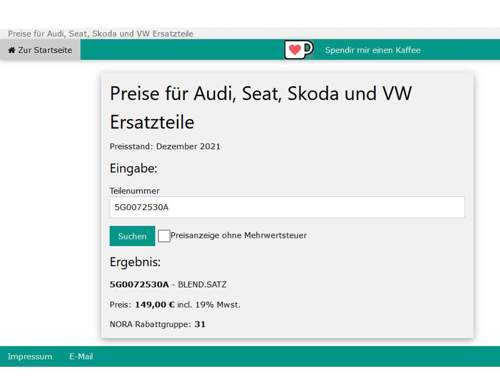
Task: Enable Preisanzeige ohne Mehrwertsteuer checkbox
Action: pos(164,236)
